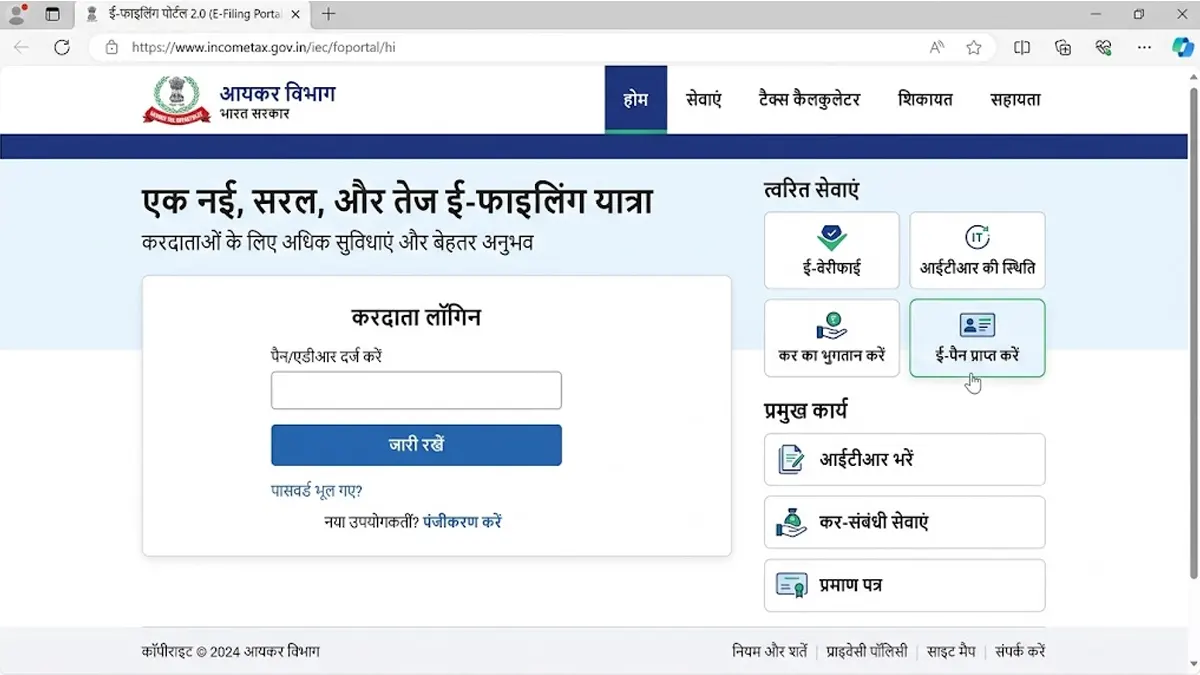Open the tab actions menu icon
The image size is (1200, 675).
[53, 14]
